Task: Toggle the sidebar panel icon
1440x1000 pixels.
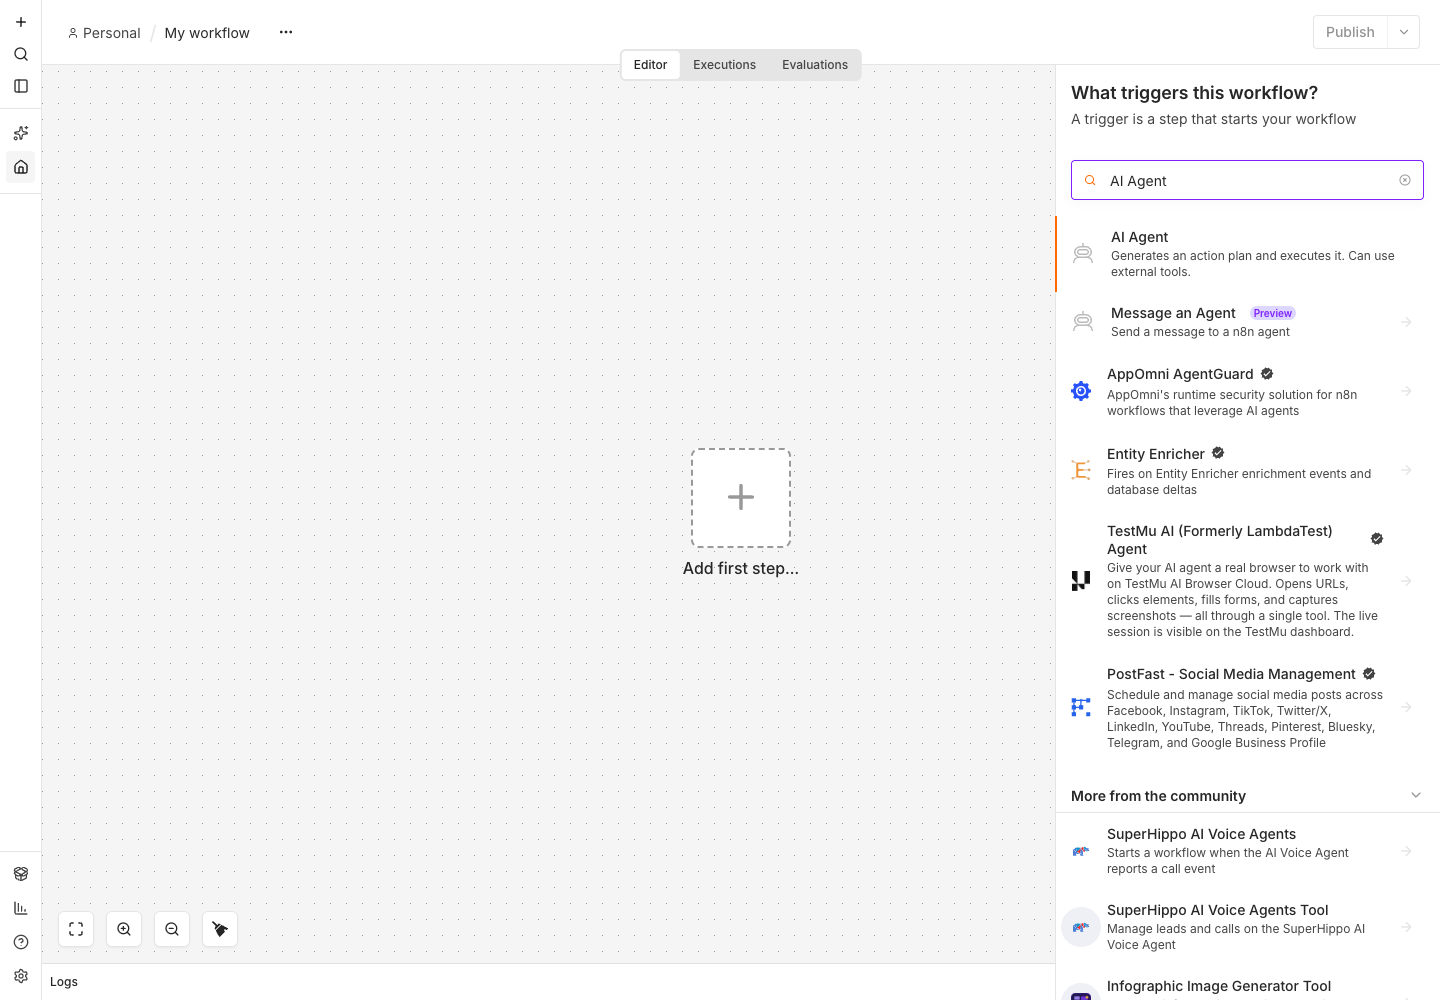Action: [x=21, y=86]
